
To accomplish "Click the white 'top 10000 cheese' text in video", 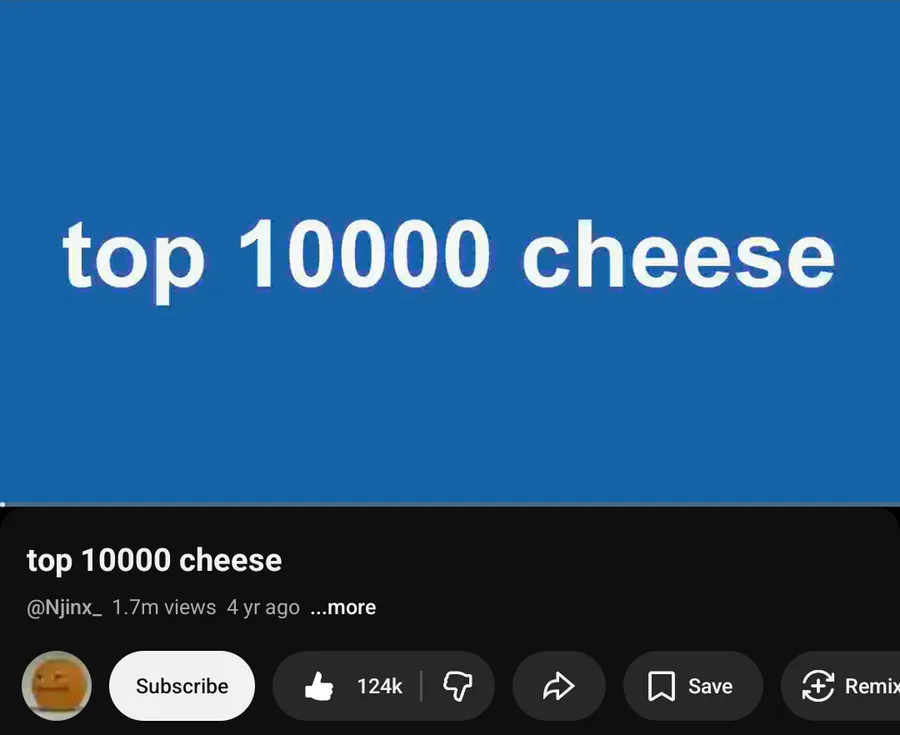I will click(448, 255).
